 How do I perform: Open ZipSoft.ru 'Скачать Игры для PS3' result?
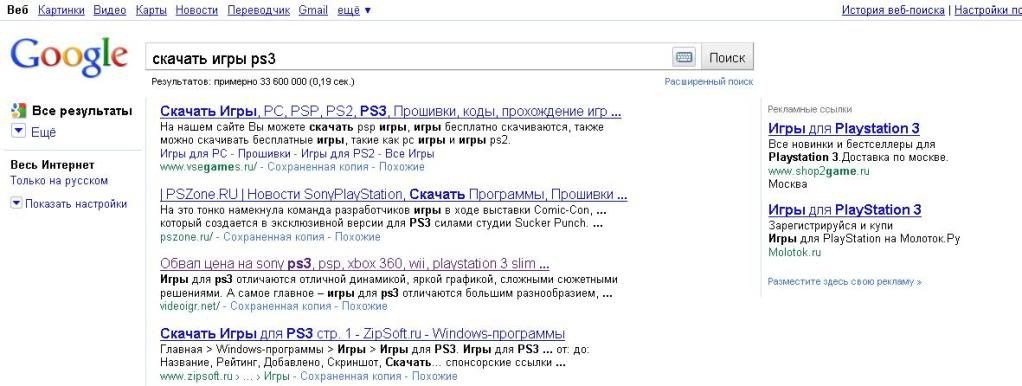coord(362,333)
